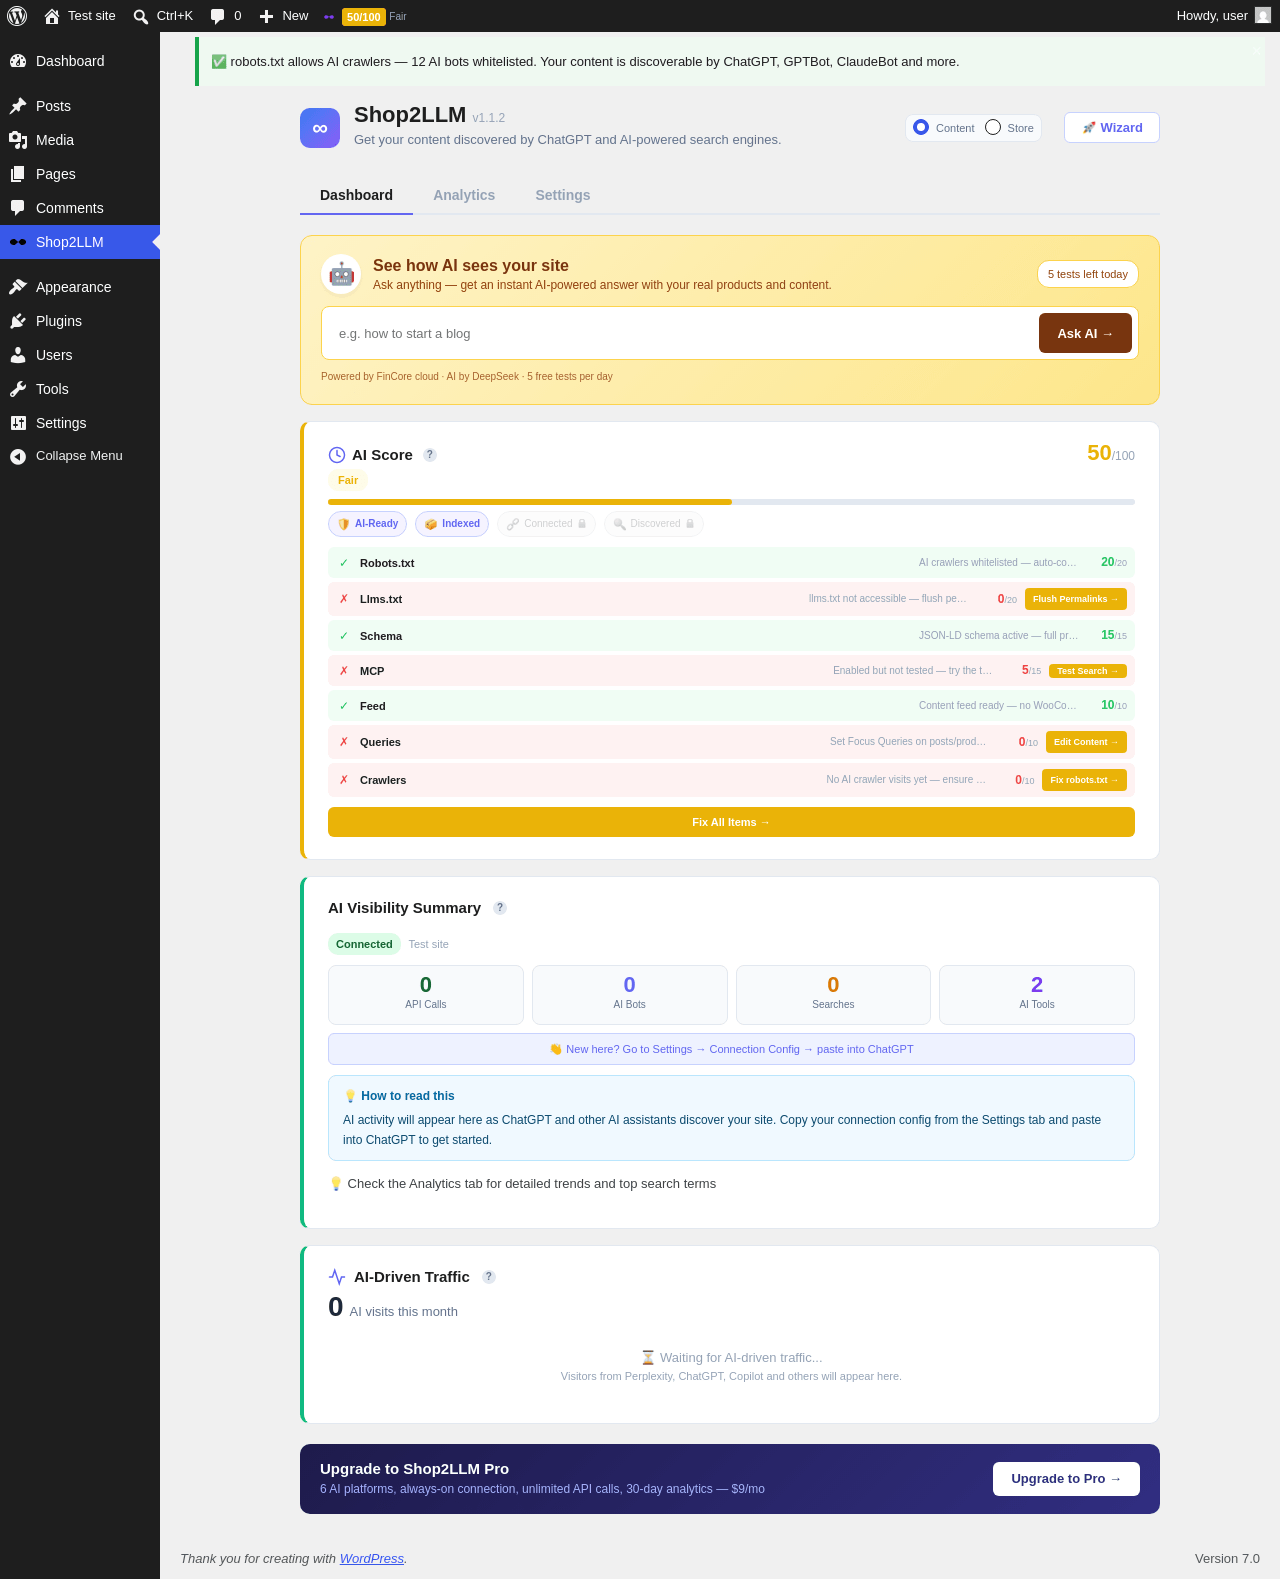Click the robot icon in AI test box
Screen dimensions: 1280x1579
(341, 274)
